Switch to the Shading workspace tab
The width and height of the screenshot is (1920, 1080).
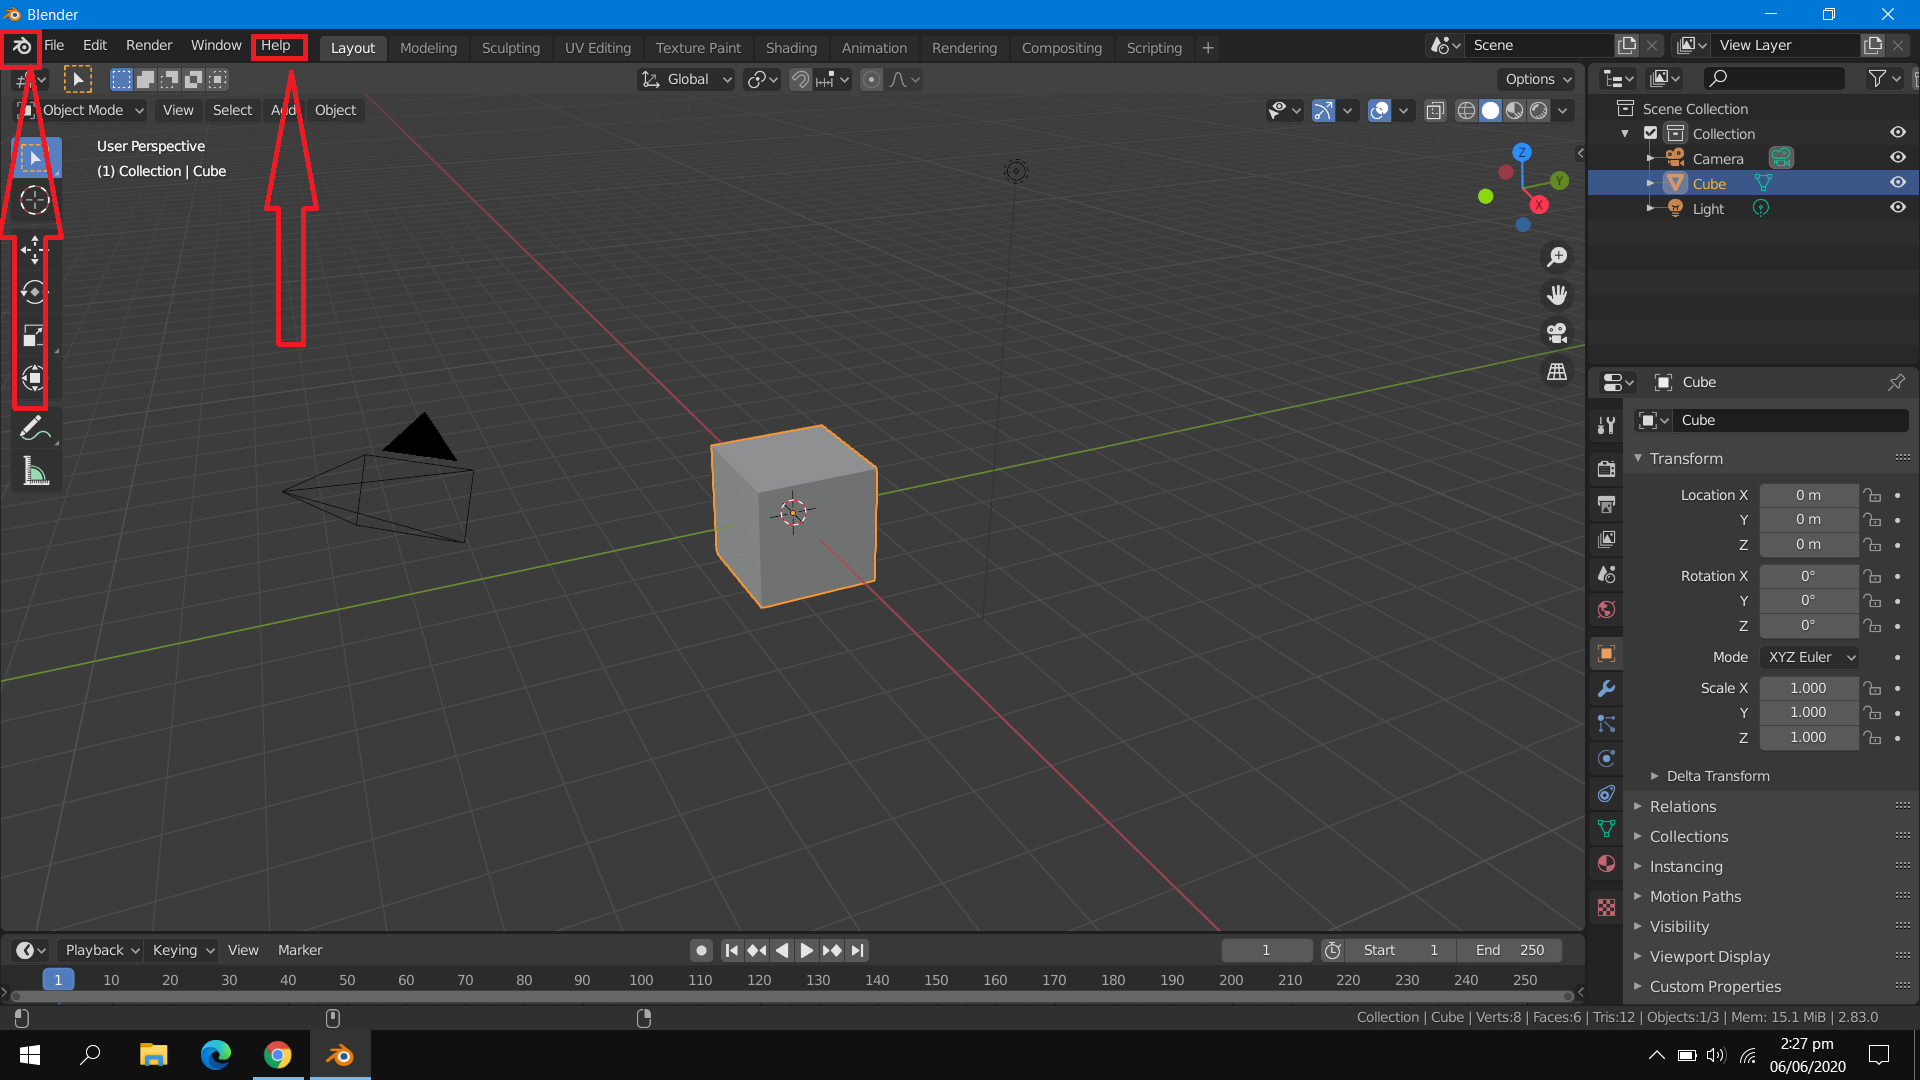click(x=791, y=48)
